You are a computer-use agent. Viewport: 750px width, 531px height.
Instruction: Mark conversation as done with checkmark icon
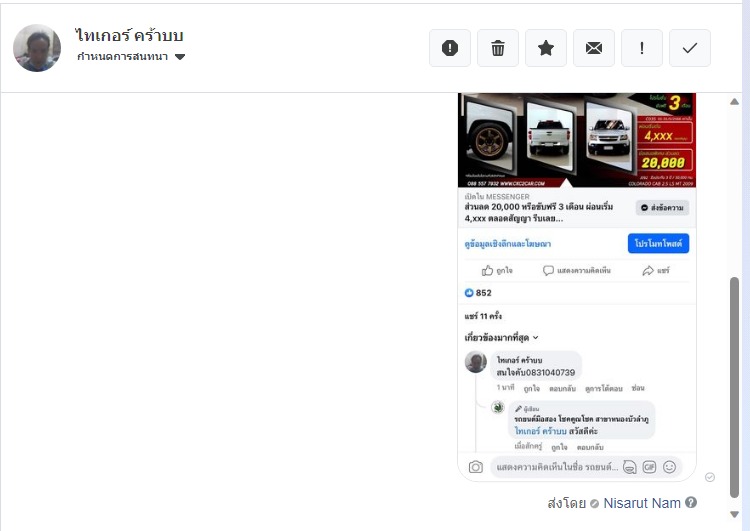click(x=689, y=48)
